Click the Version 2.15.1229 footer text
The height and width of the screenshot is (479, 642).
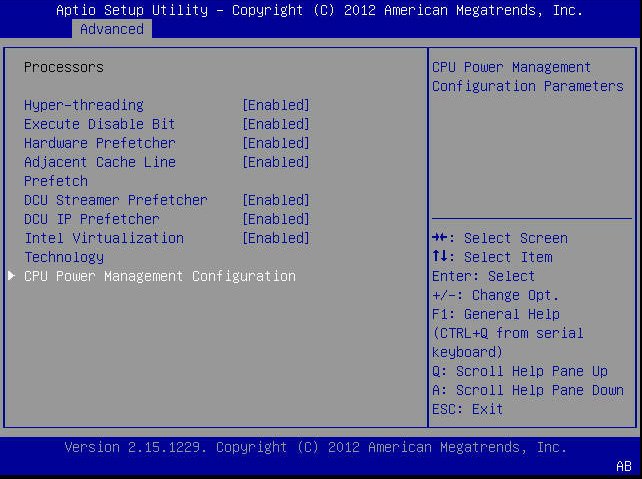click(316, 447)
